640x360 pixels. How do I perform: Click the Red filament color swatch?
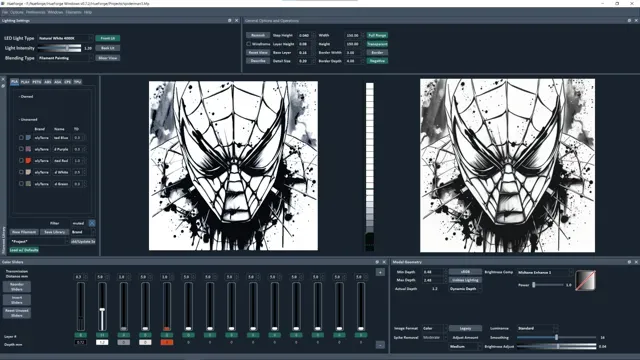coord(28,161)
